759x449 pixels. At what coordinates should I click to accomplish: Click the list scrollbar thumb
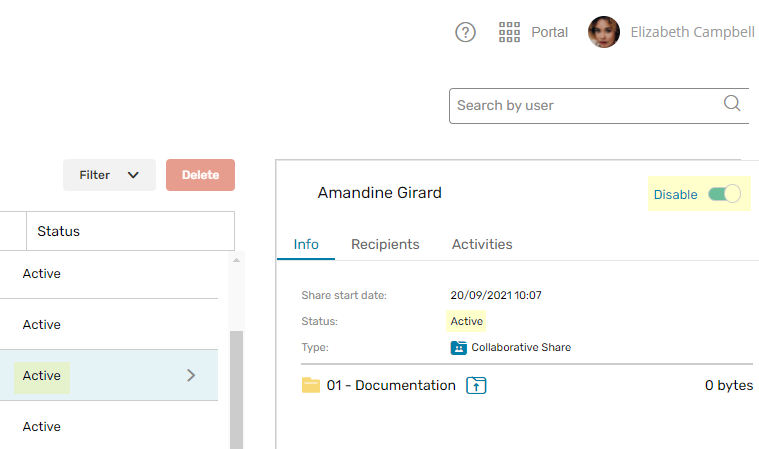236,390
